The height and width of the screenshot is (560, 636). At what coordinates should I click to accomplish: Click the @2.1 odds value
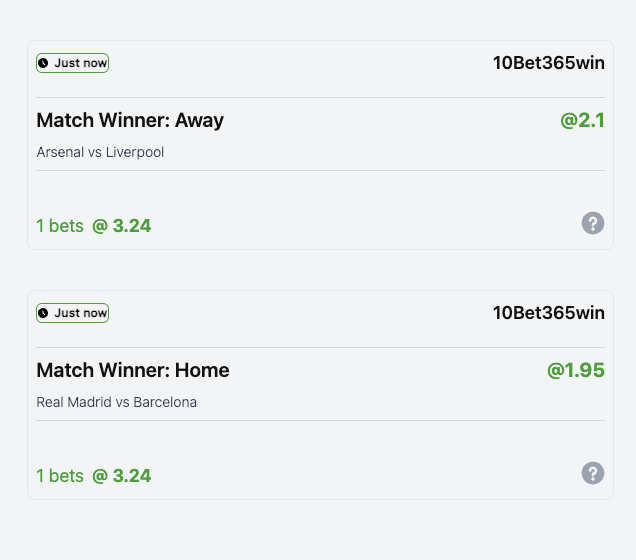(582, 121)
